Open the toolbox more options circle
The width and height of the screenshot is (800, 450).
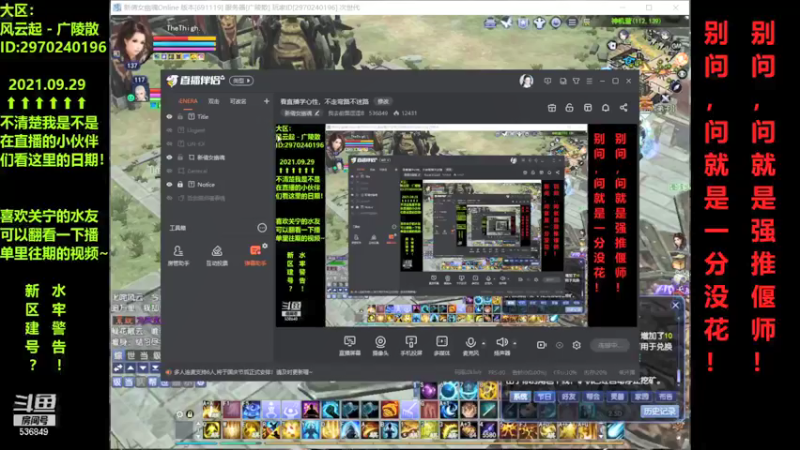[262, 228]
